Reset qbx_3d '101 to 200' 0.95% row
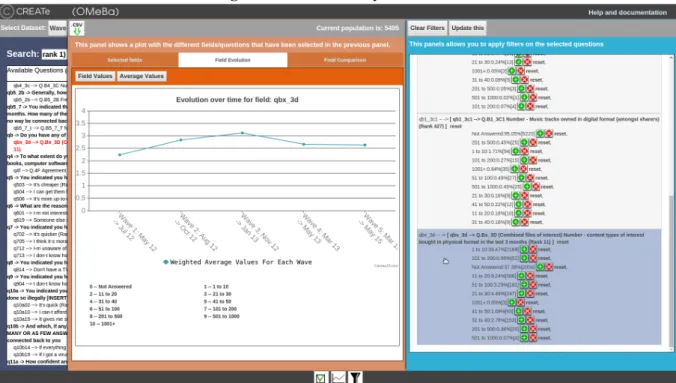The width and height of the screenshot is (676, 383). coord(545,258)
